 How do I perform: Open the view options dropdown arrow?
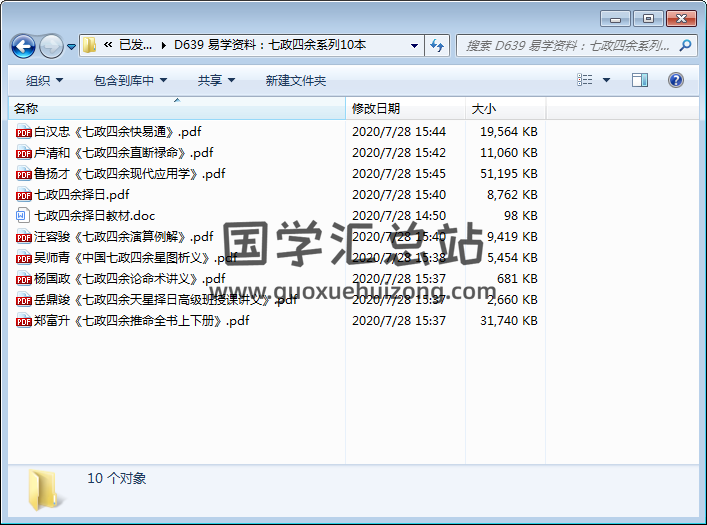[608, 80]
